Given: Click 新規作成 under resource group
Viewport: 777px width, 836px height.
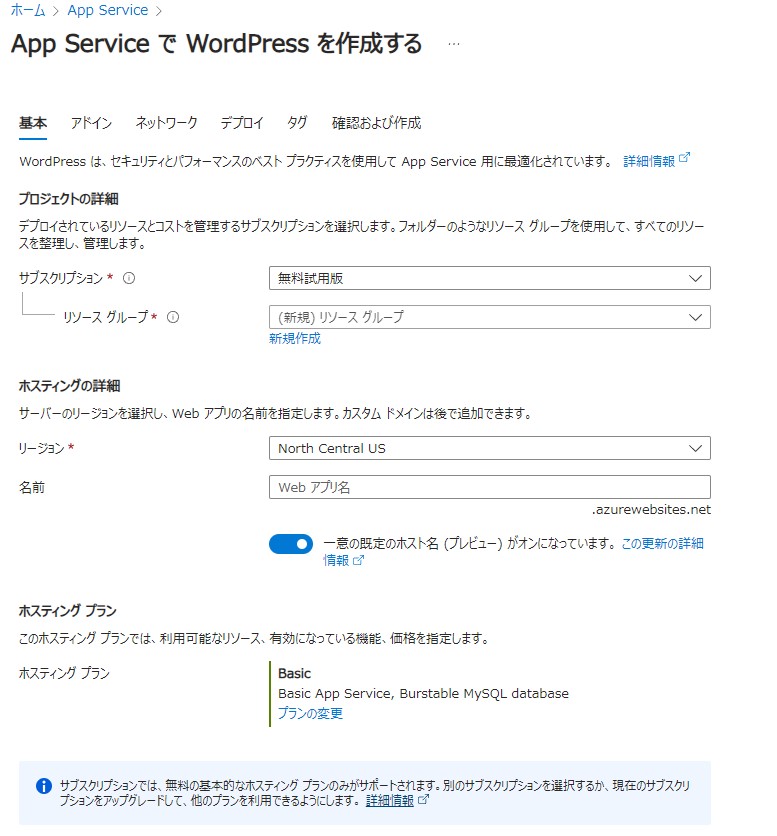Looking at the screenshot, I should coord(295,339).
